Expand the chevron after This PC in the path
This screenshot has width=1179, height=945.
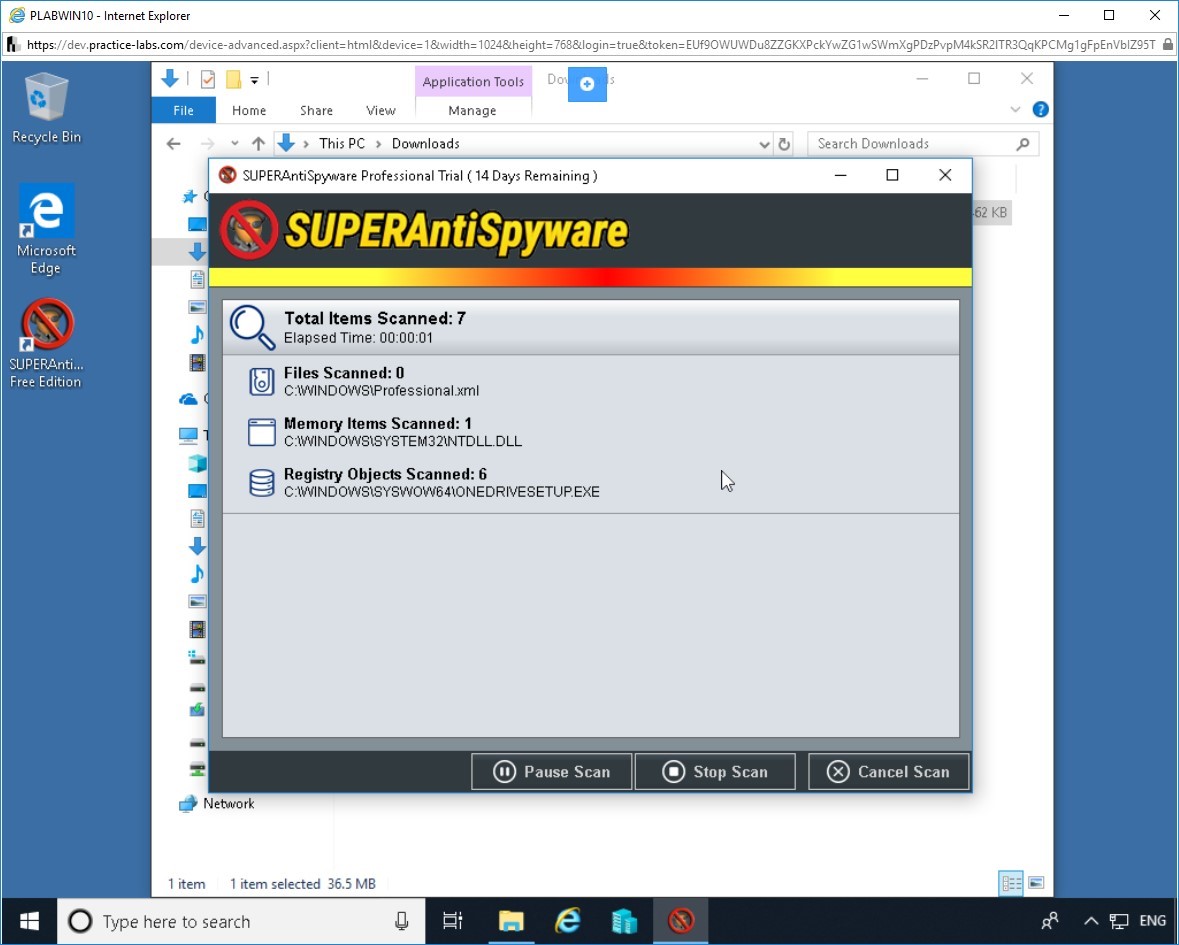(379, 144)
